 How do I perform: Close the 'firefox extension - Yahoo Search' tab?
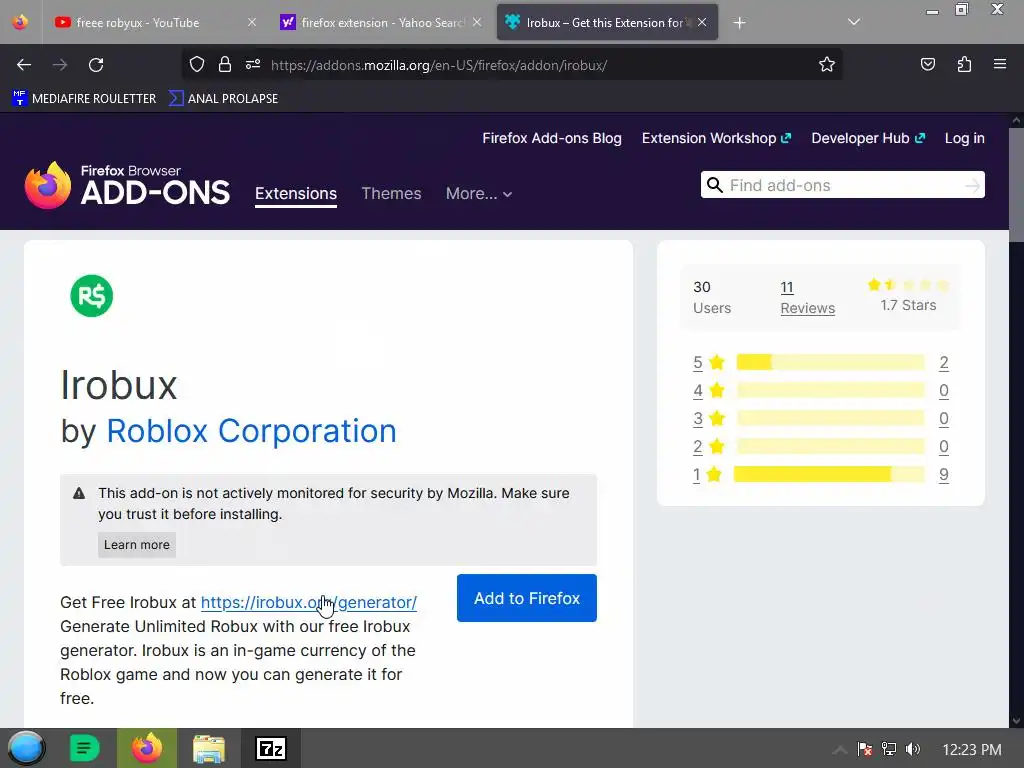pos(477,22)
